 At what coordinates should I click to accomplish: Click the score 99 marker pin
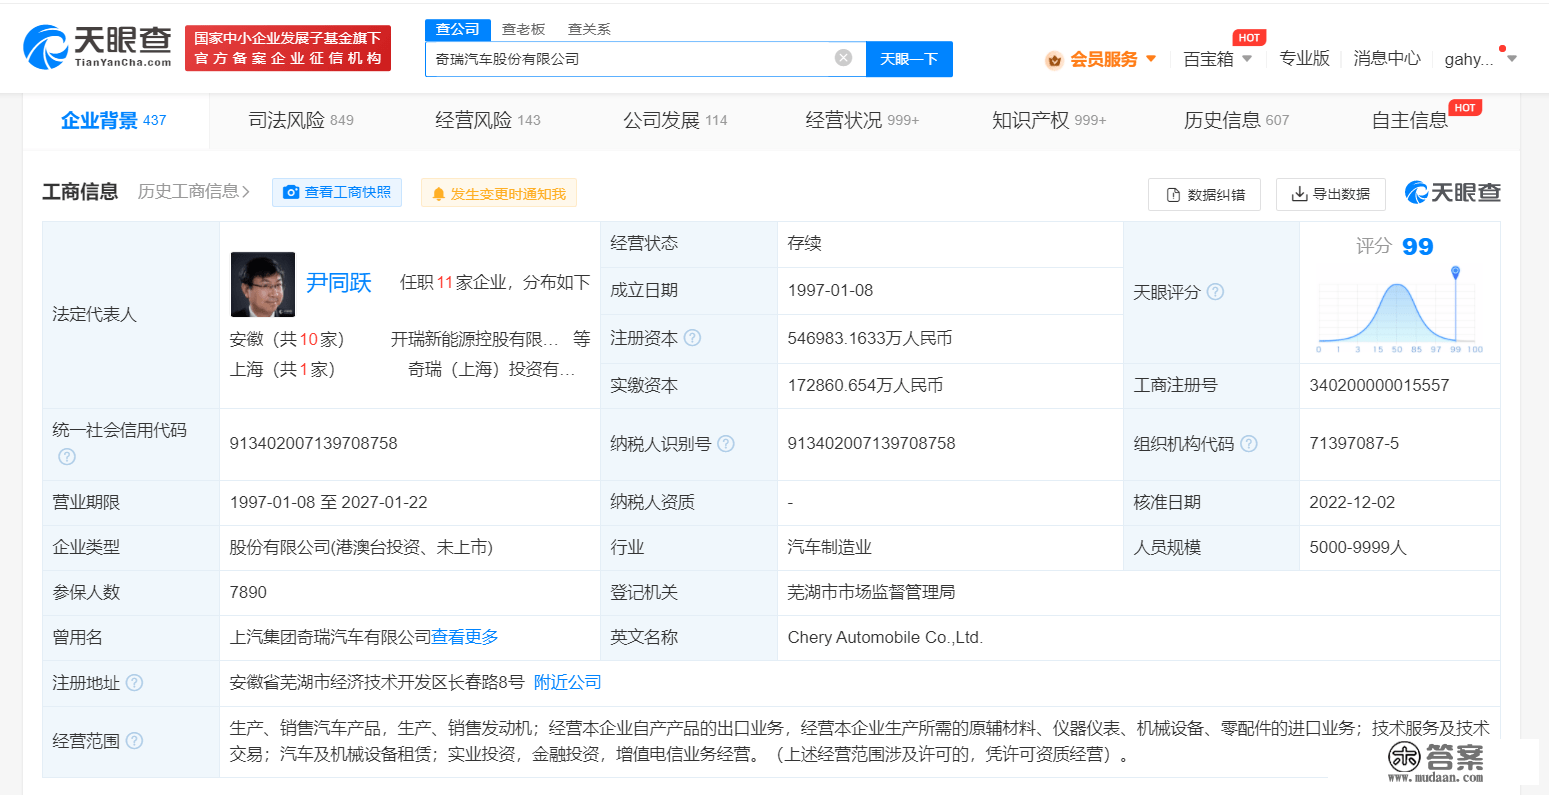pos(1455,272)
